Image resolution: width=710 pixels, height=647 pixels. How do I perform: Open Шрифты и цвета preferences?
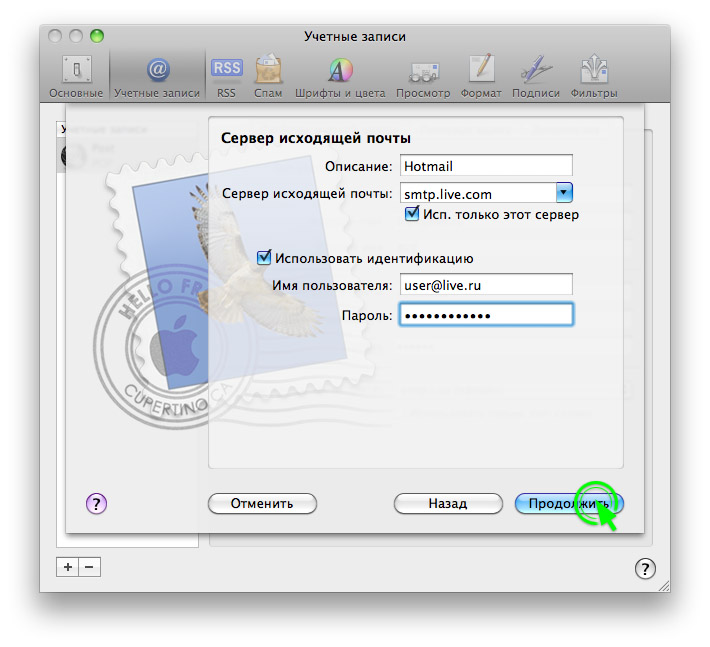click(x=340, y=75)
